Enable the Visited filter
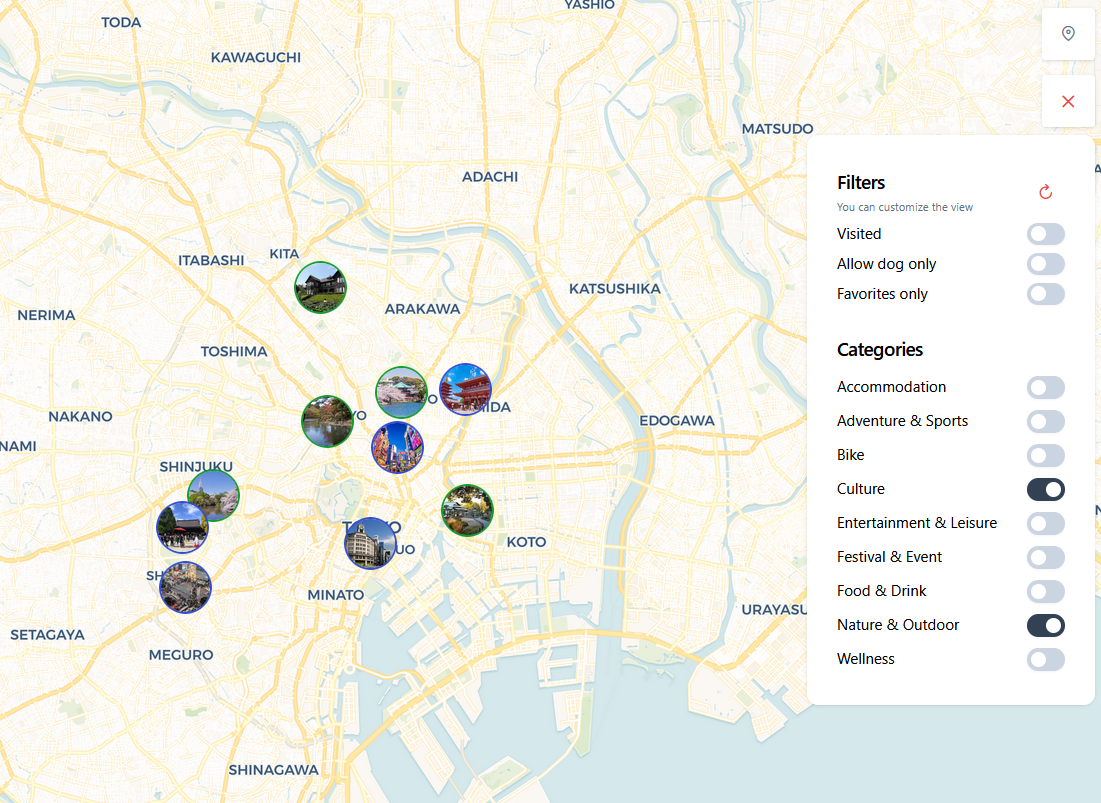Image resolution: width=1101 pixels, height=803 pixels. point(1045,233)
